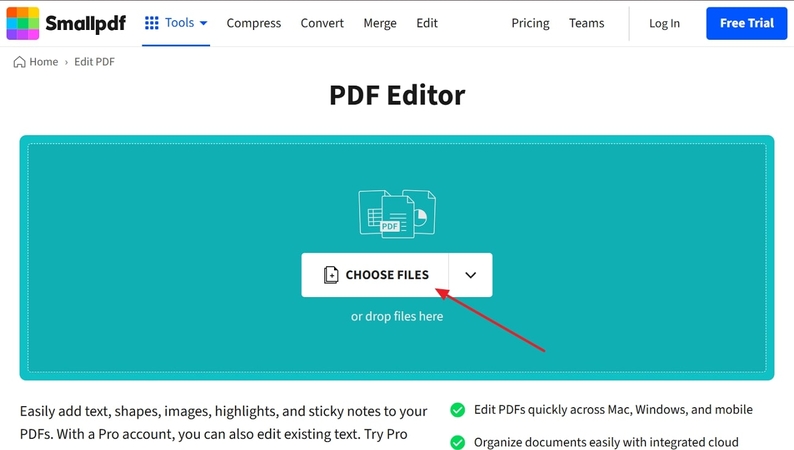The height and width of the screenshot is (450, 794).
Task: Click the green check beside 'Organize documents easily'
Action: click(458, 442)
